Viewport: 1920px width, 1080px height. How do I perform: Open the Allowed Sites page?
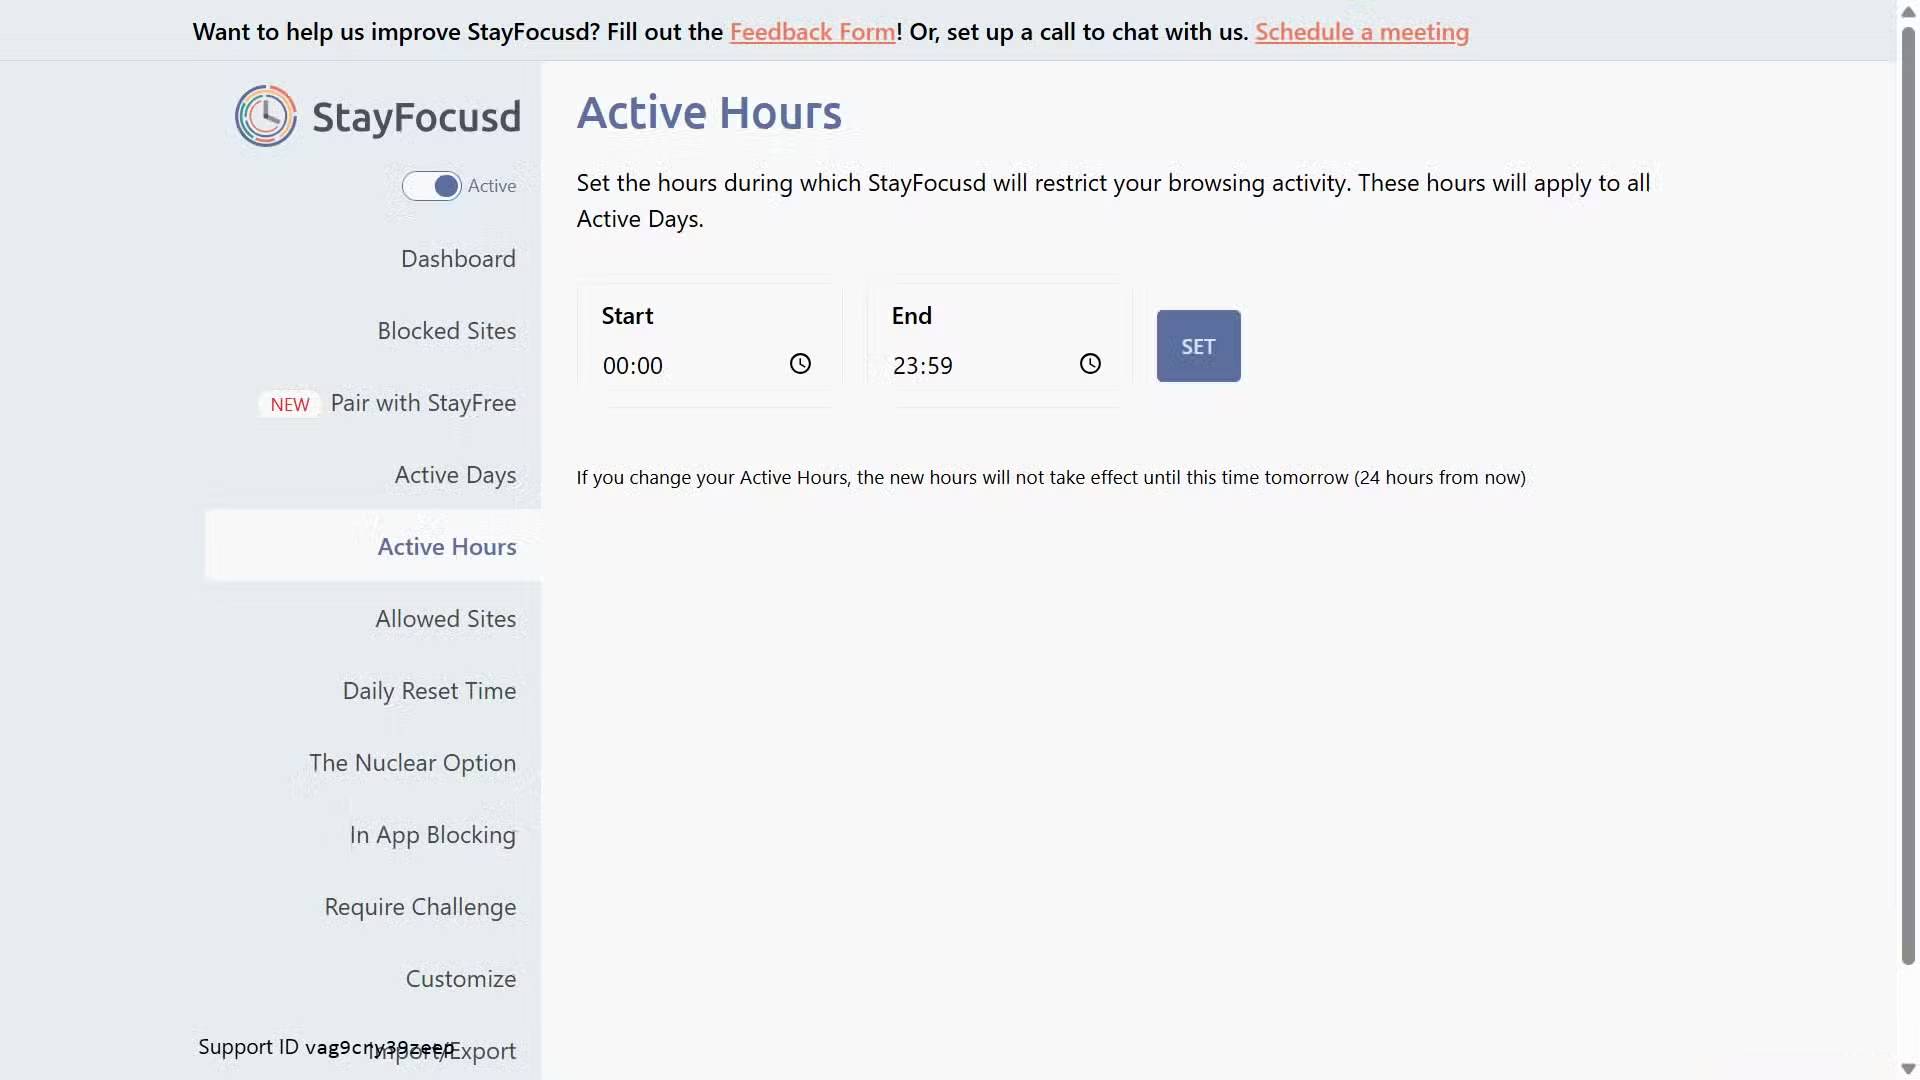(445, 619)
